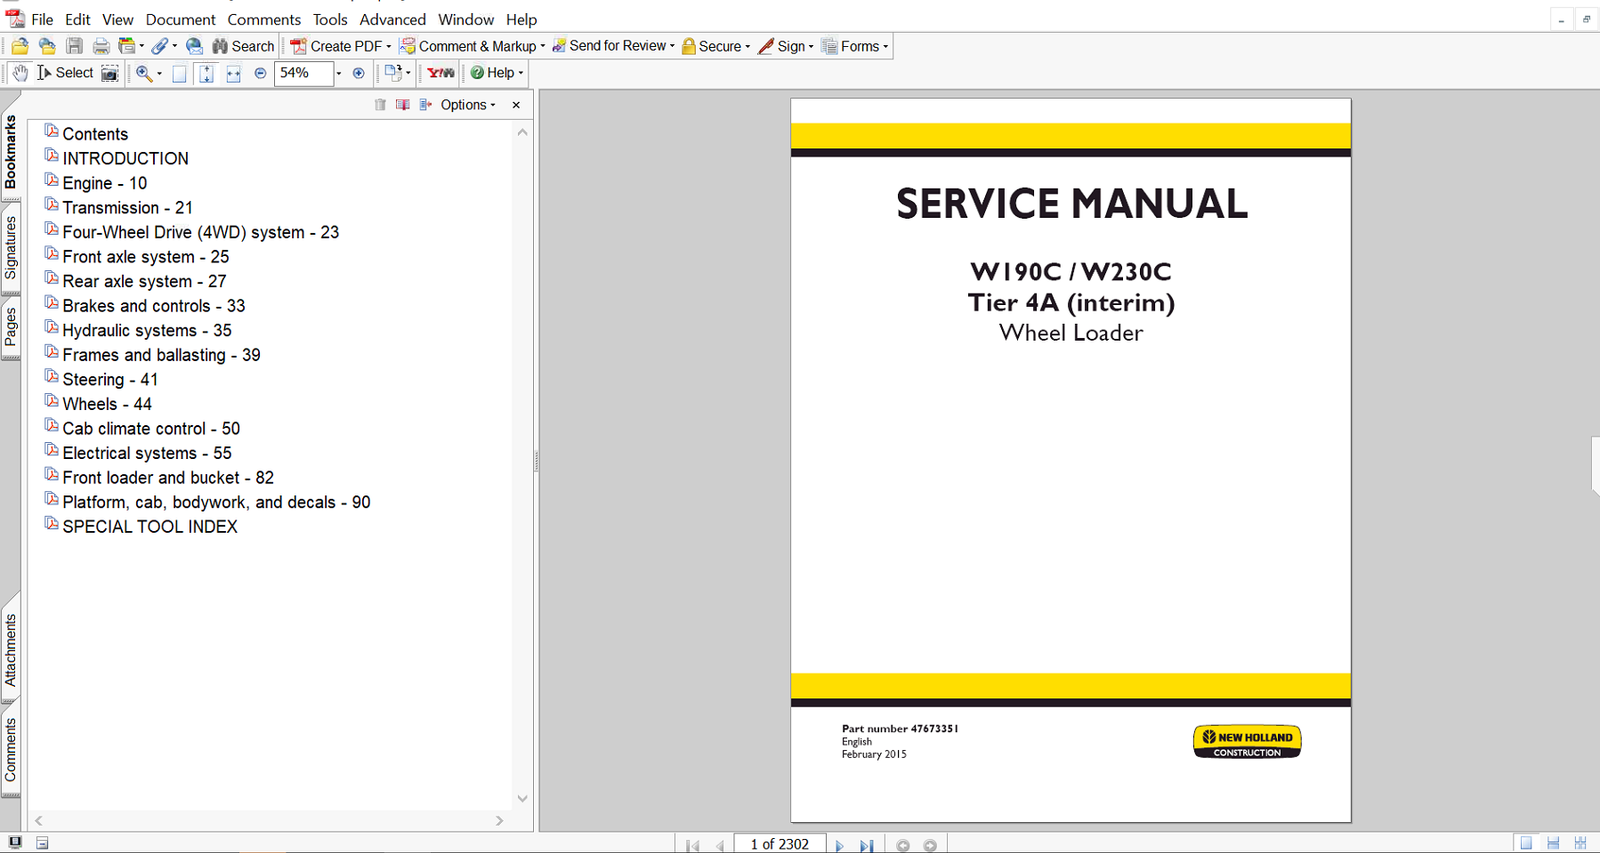Click the Search button in the toolbar
The height and width of the screenshot is (853, 1600).
[x=243, y=46]
